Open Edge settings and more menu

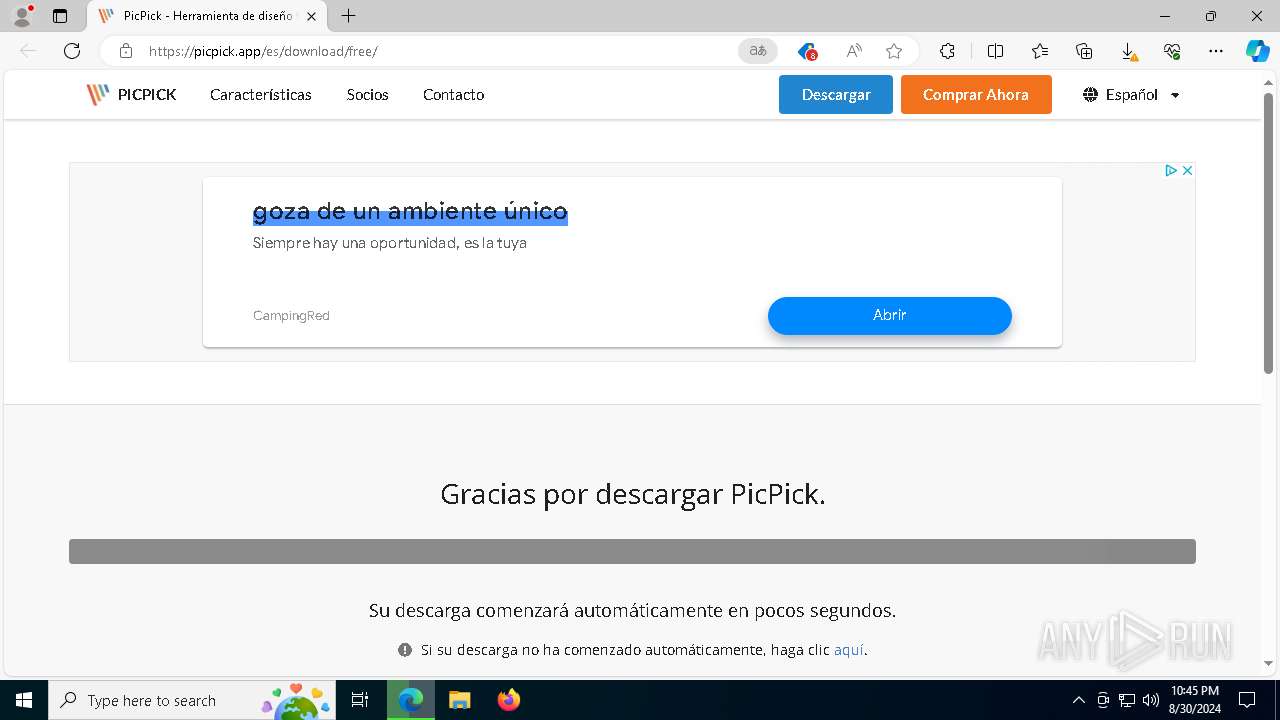click(x=1216, y=51)
